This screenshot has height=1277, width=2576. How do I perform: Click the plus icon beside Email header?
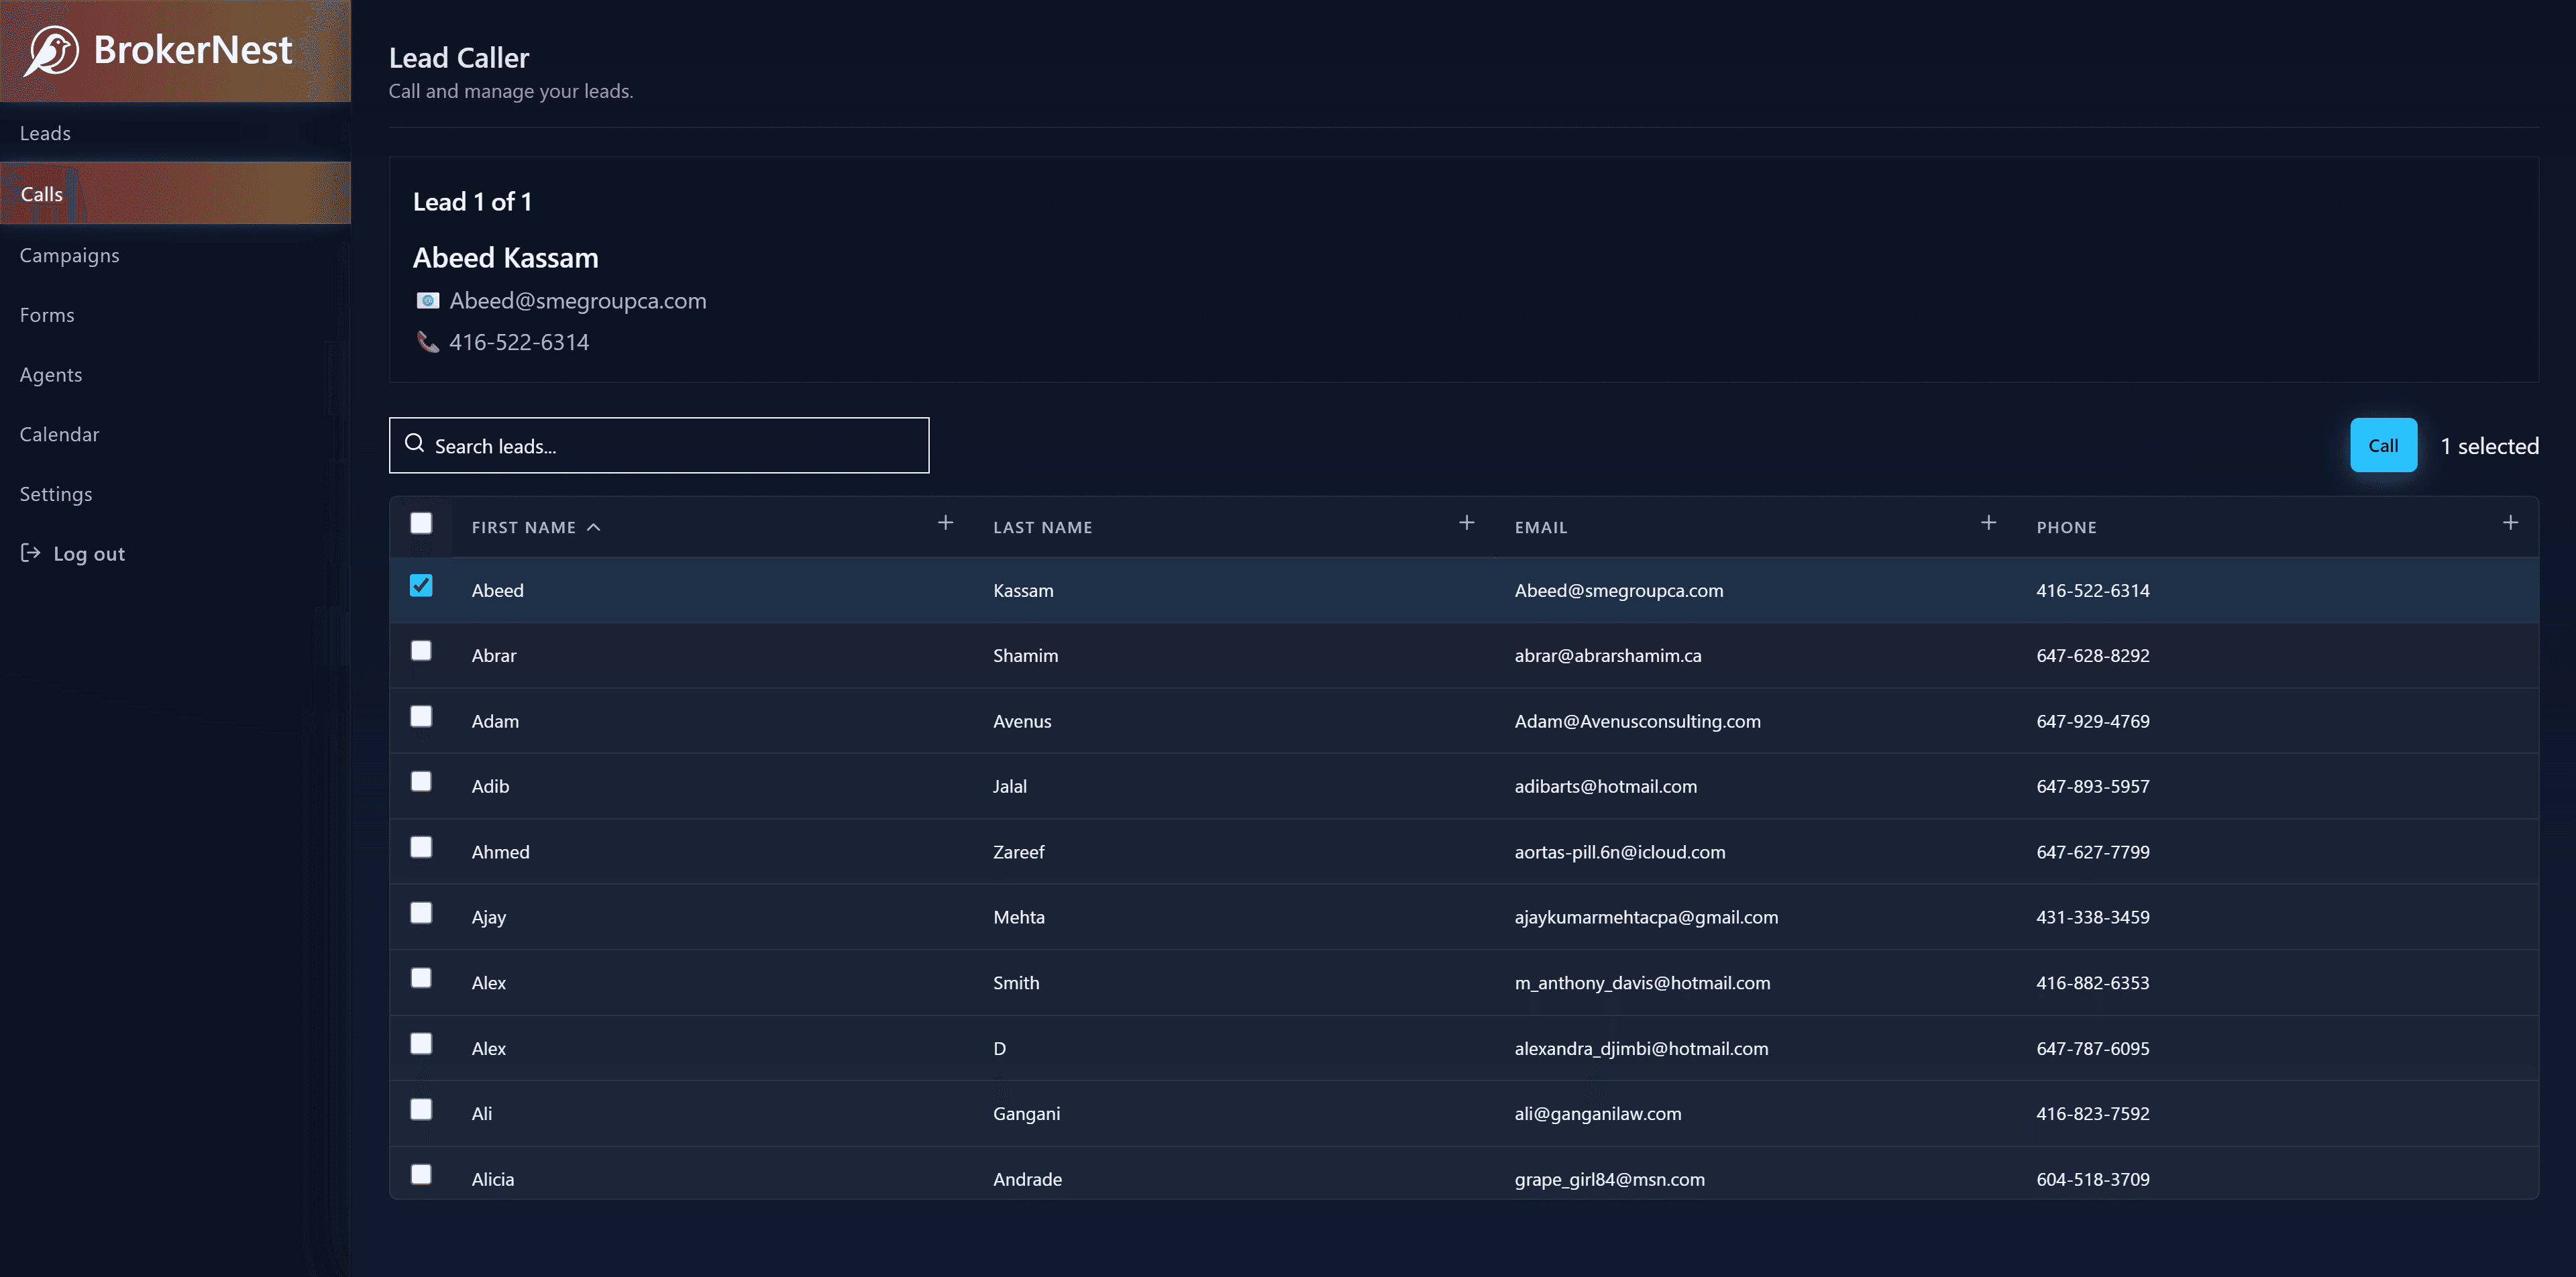[1989, 522]
